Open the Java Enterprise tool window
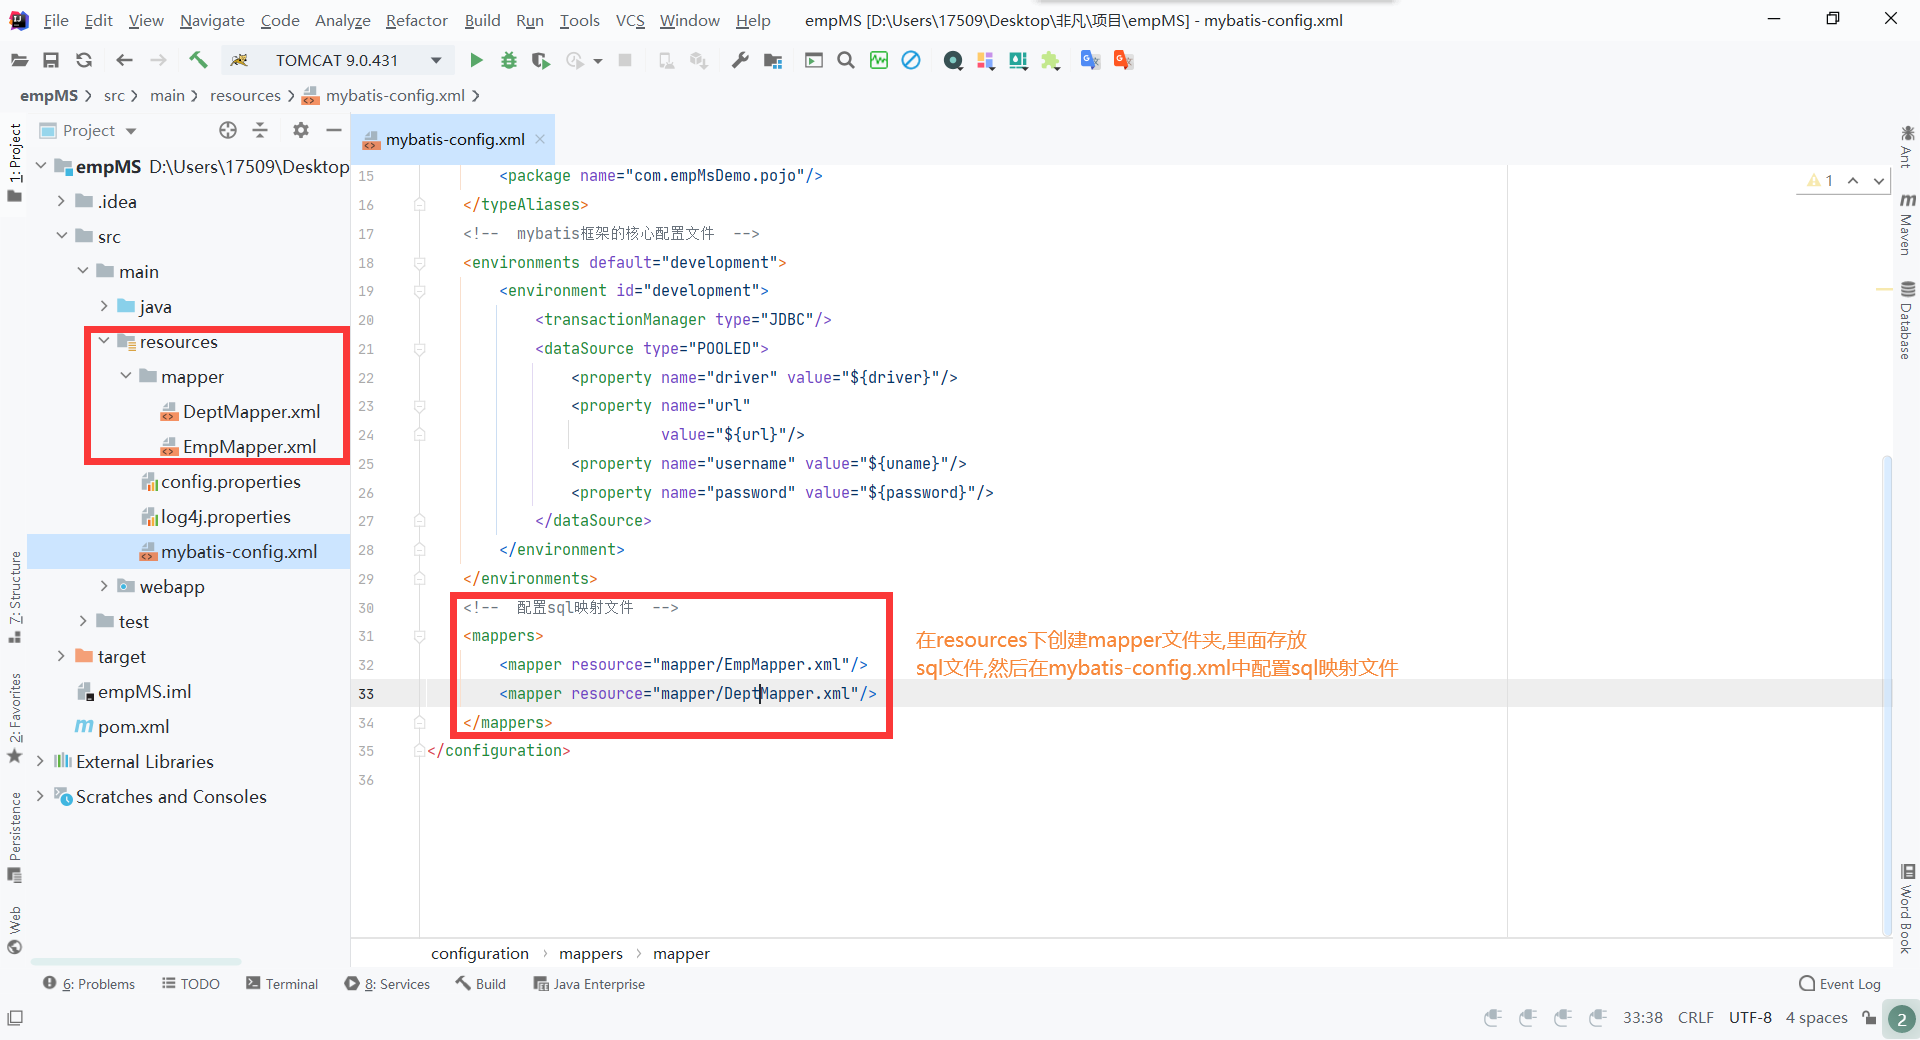This screenshot has height=1040, width=1920. pyautogui.click(x=589, y=984)
